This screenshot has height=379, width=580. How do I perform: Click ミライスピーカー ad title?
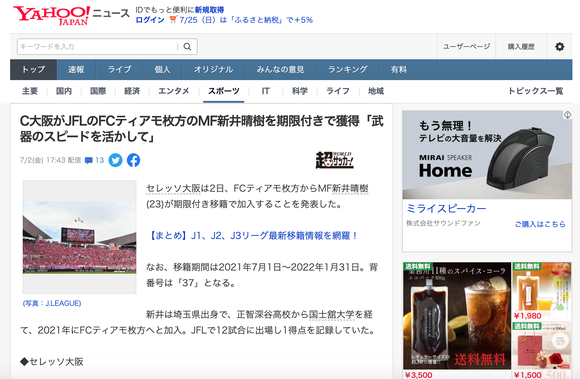pos(446,209)
